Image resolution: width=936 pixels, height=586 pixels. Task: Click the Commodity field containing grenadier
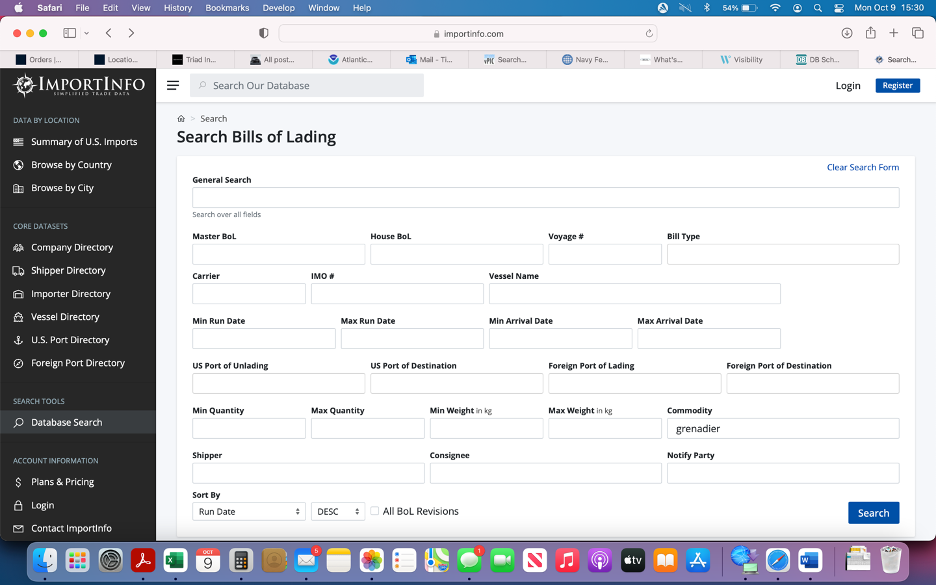coord(783,428)
